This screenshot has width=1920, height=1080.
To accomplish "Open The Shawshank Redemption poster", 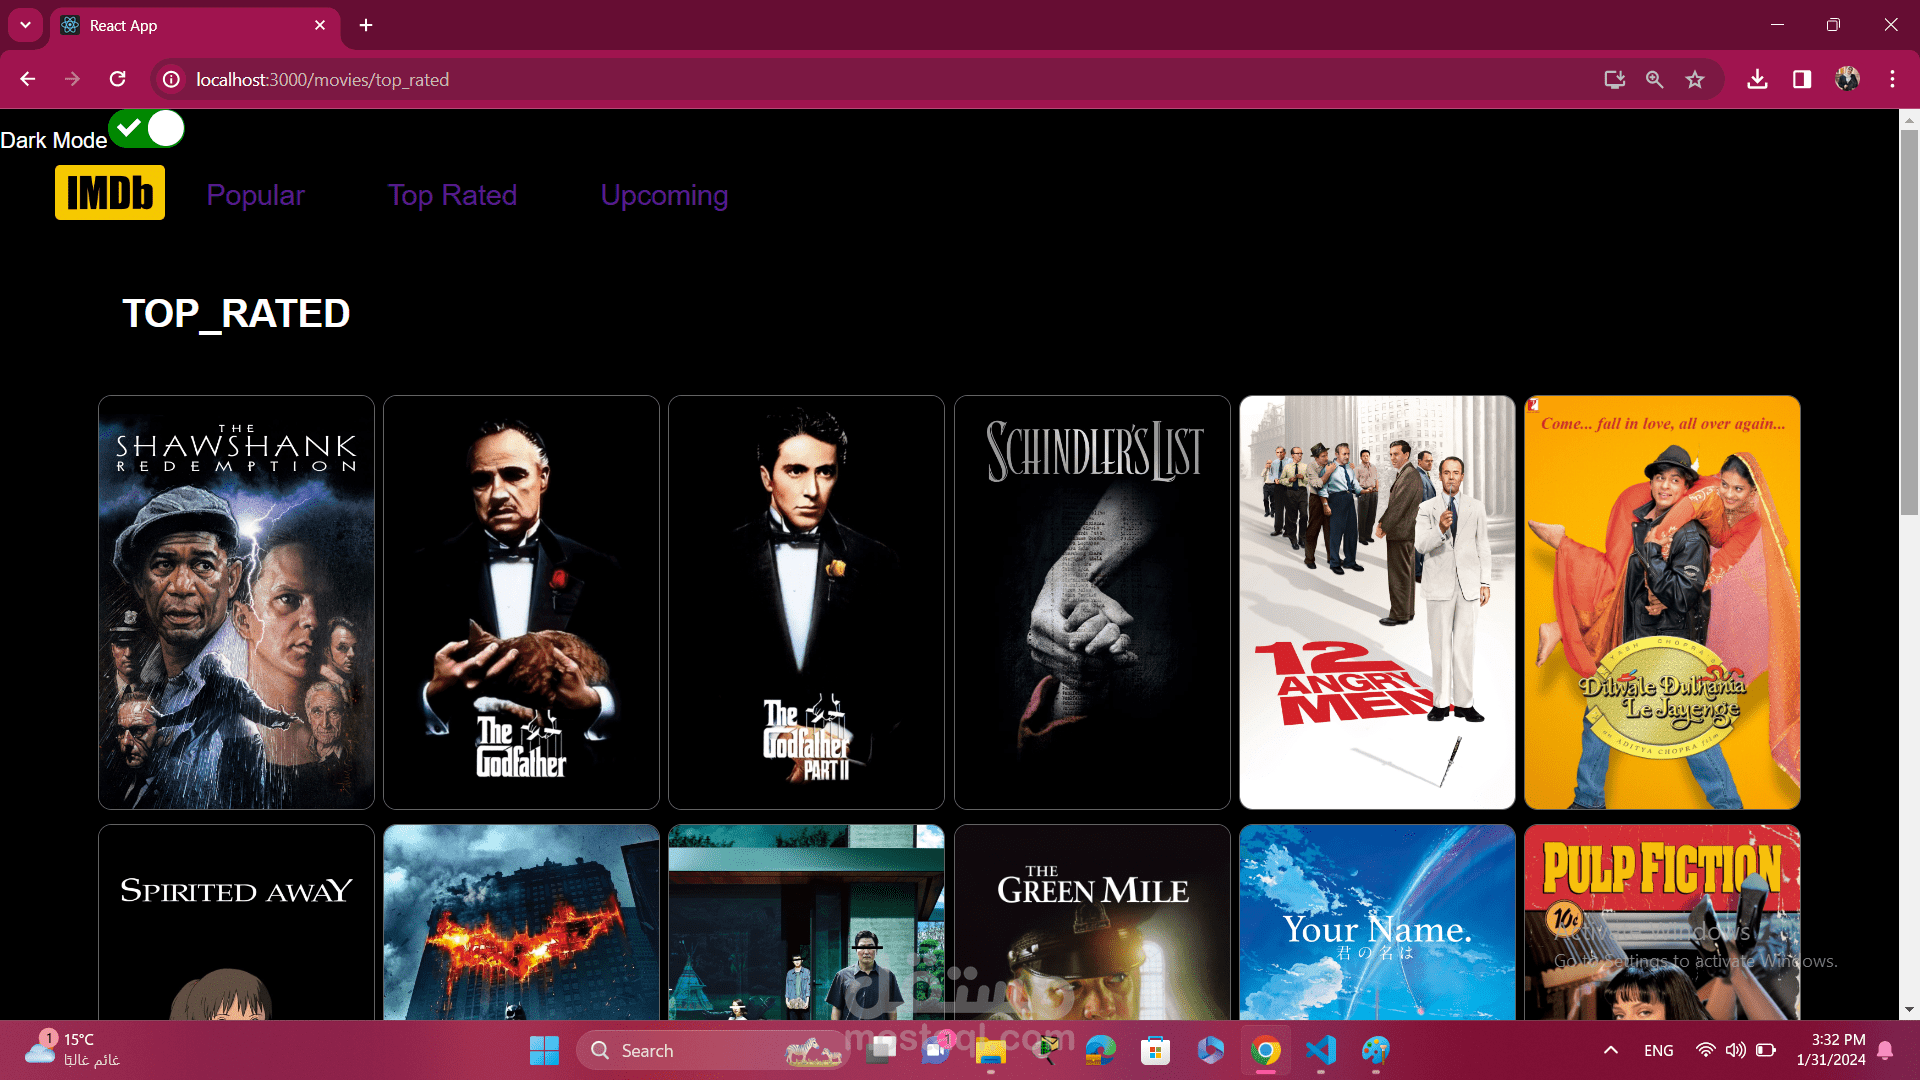I will click(x=236, y=602).
